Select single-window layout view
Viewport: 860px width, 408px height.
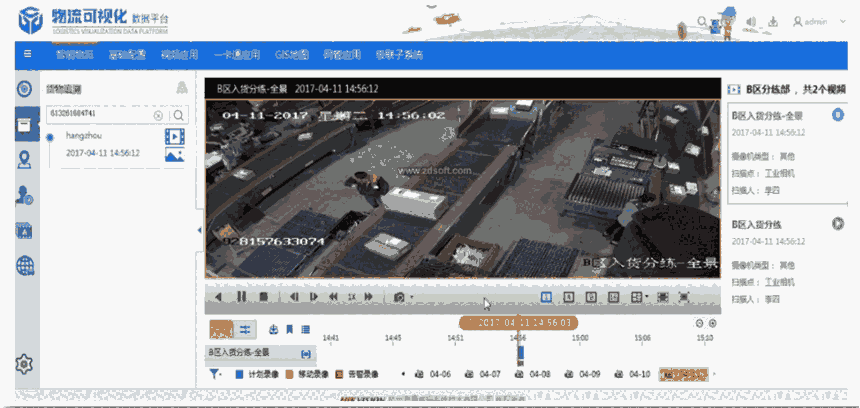pos(546,297)
